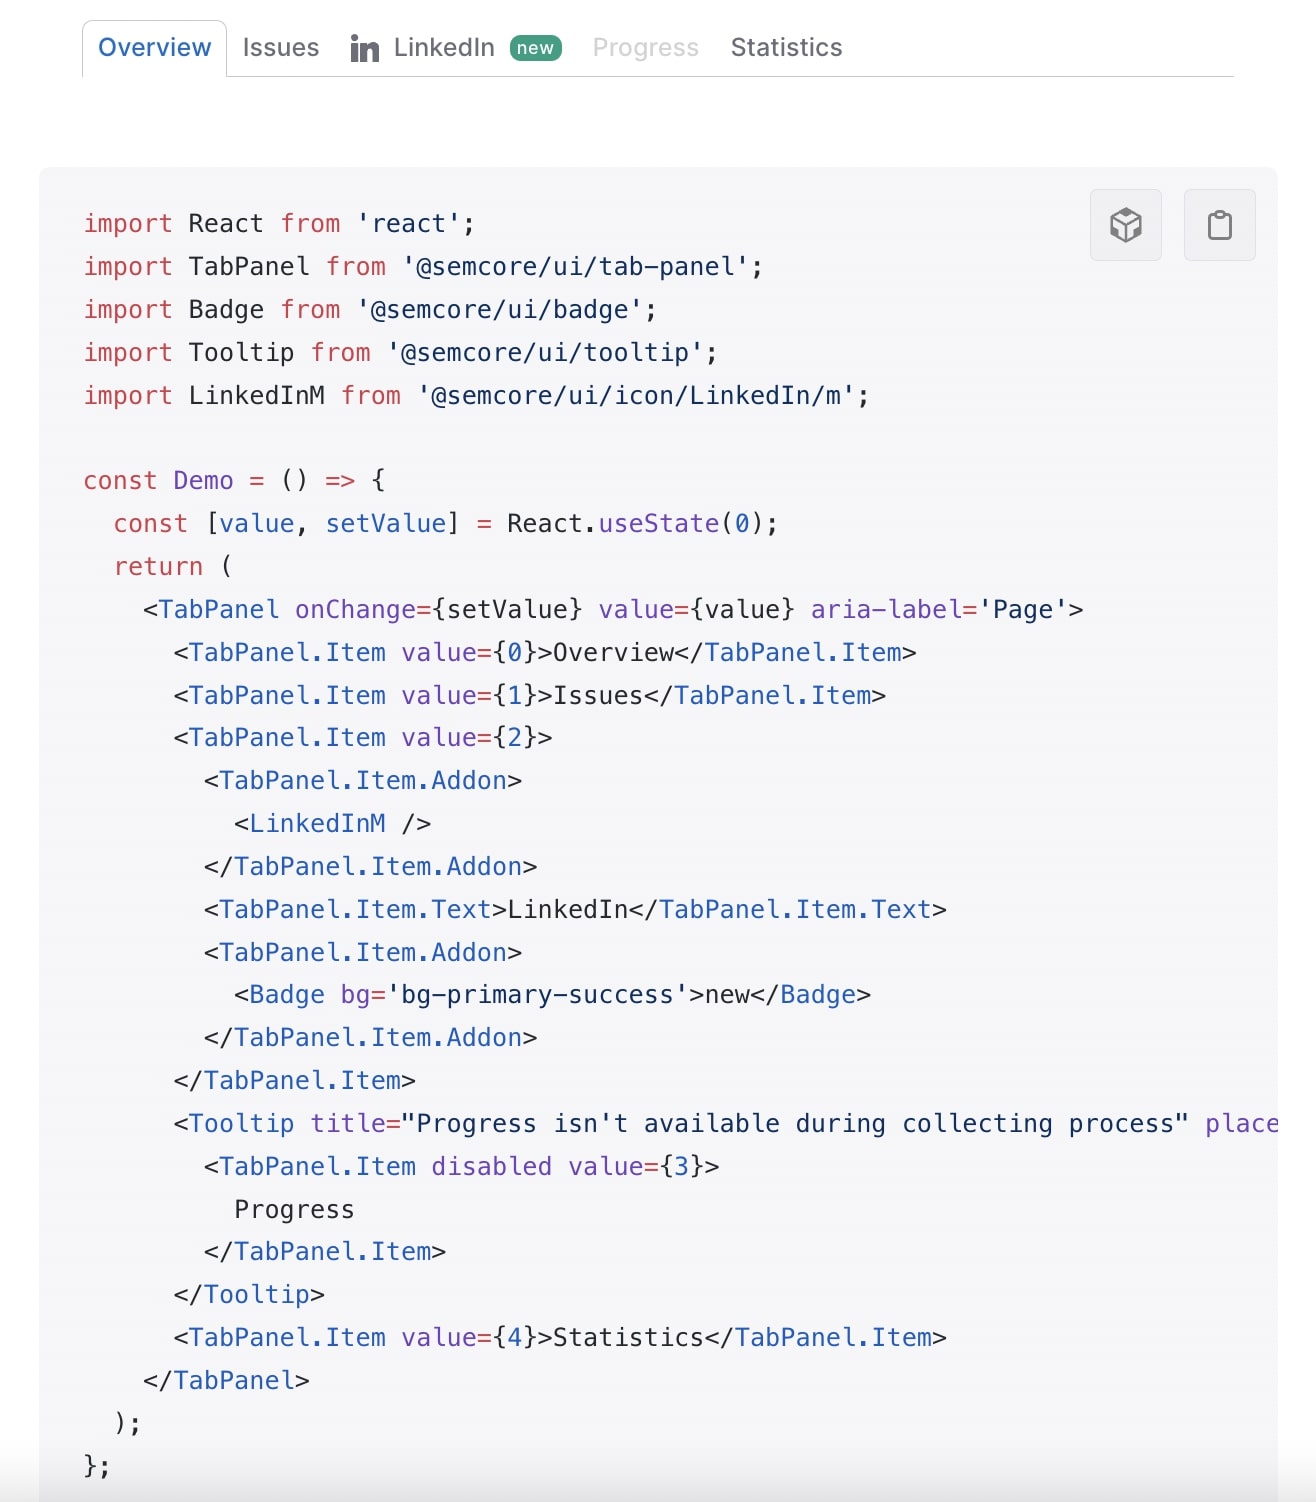Select the Statistics tab

786,47
